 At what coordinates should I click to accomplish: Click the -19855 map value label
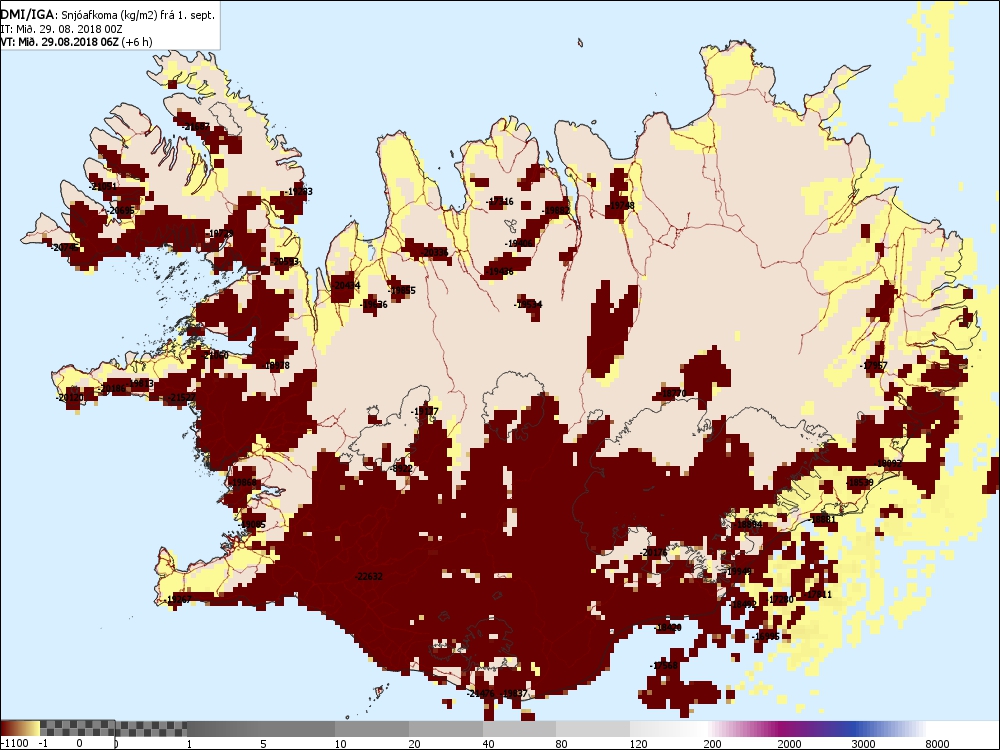pos(402,291)
